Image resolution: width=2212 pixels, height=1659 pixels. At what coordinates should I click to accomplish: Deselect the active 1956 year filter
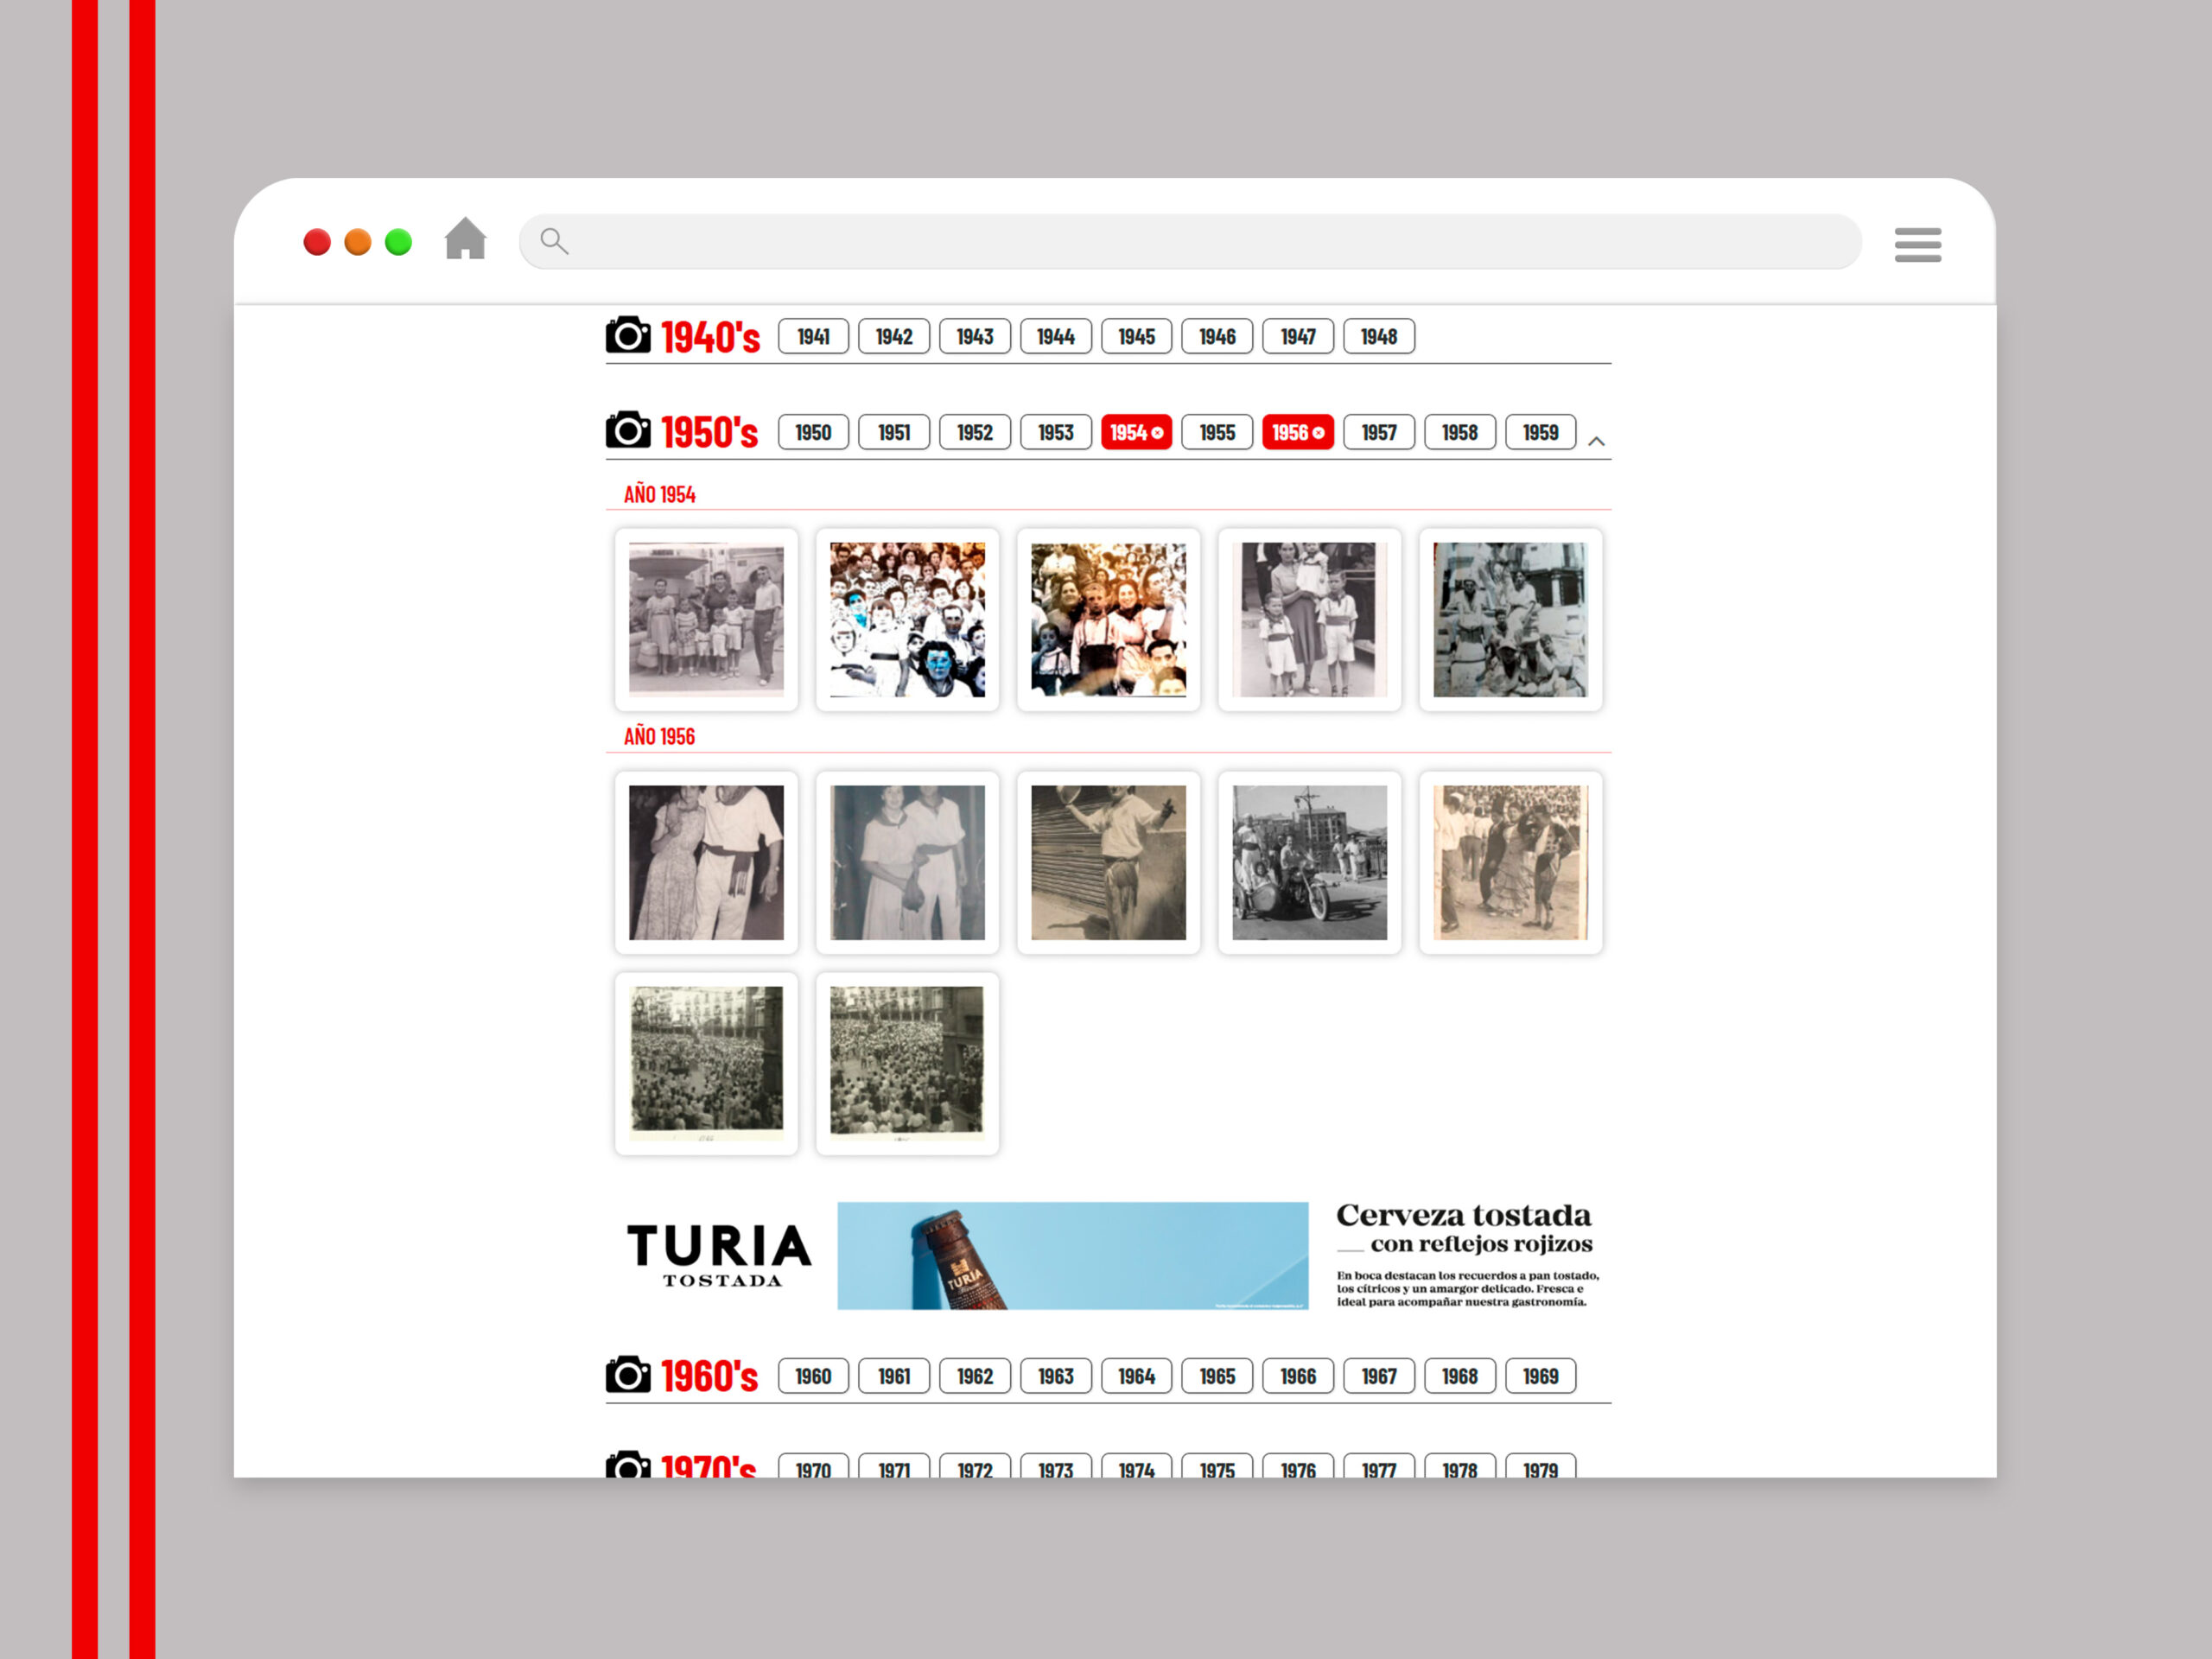[x=1298, y=432]
